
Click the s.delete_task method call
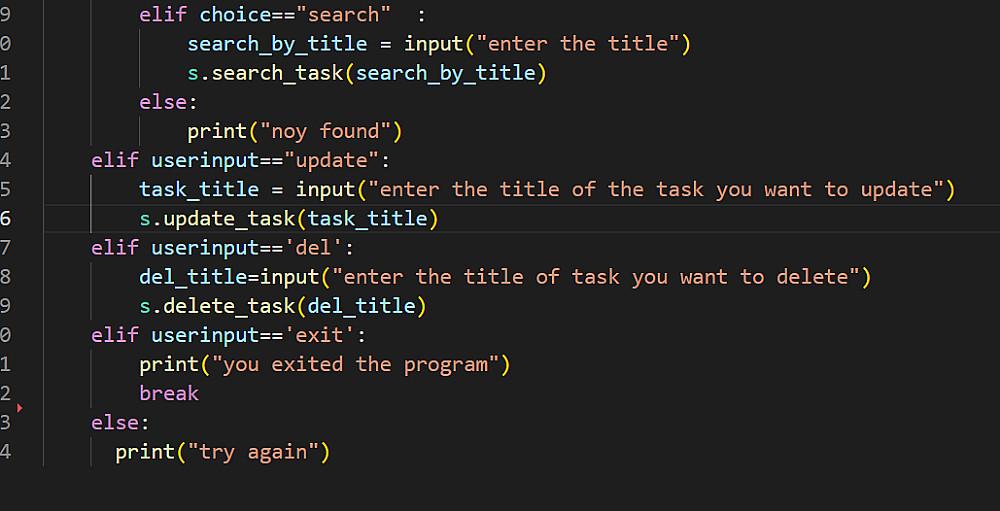click(x=222, y=305)
